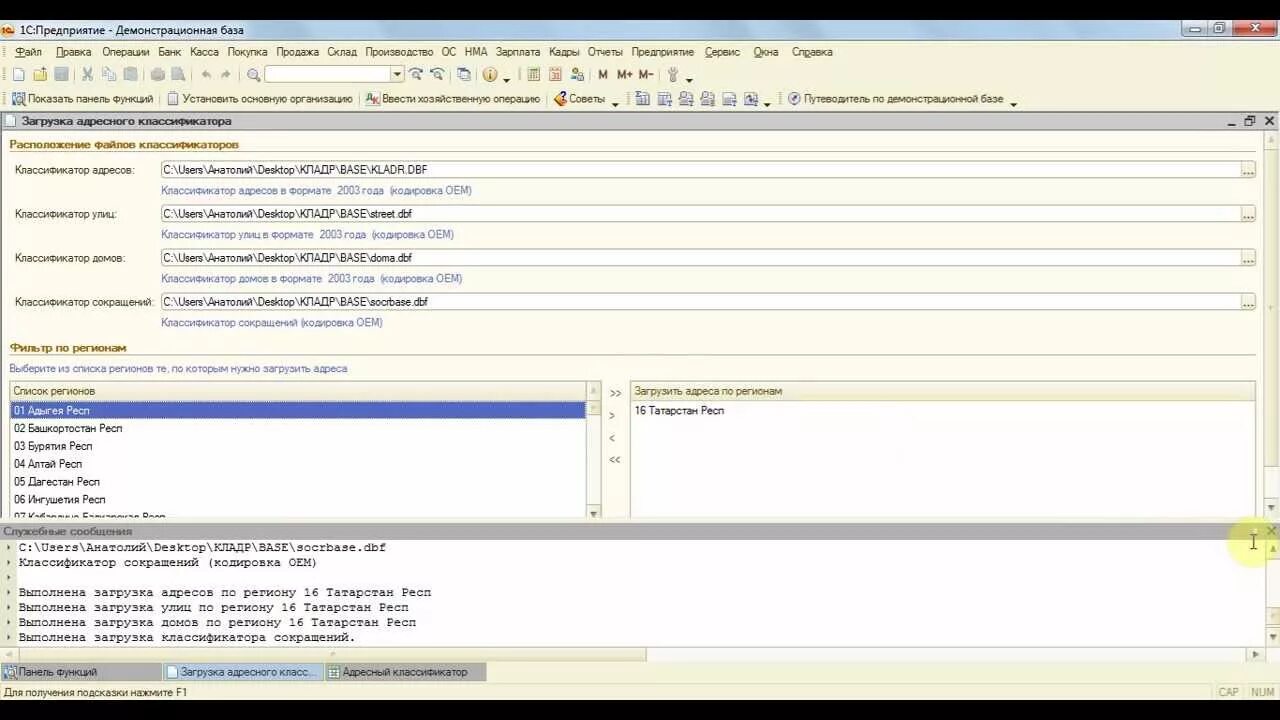This screenshot has width=1280, height=720.
Task: Click Ввести хозяйственную операцию button
Action: (452, 99)
